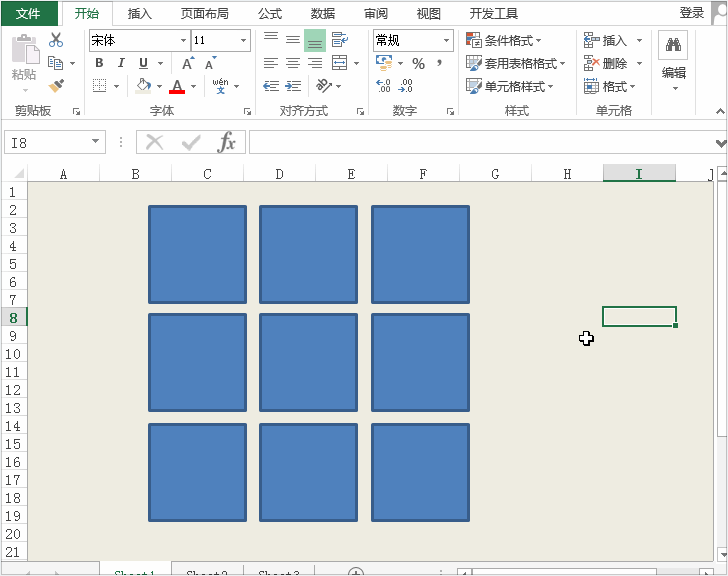Open the font size 11 dropdown
728x576 pixels.
pyautogui.click(x=243, y=40)
